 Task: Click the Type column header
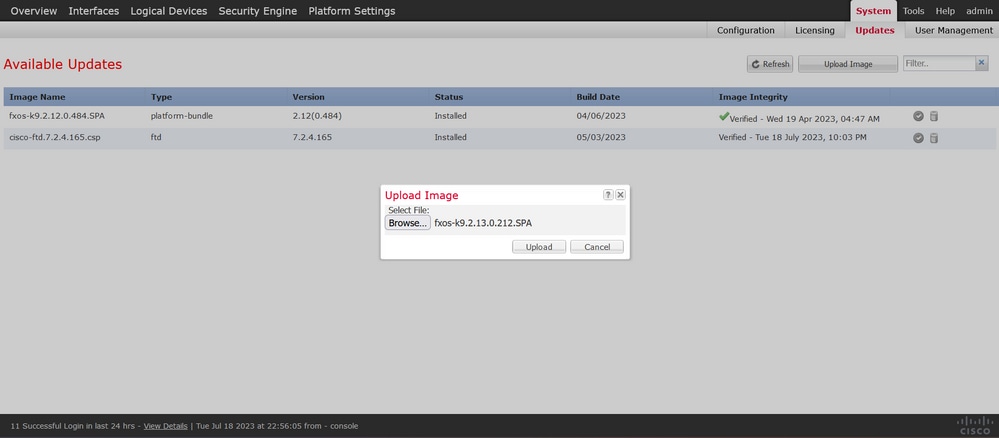[161, 97]
